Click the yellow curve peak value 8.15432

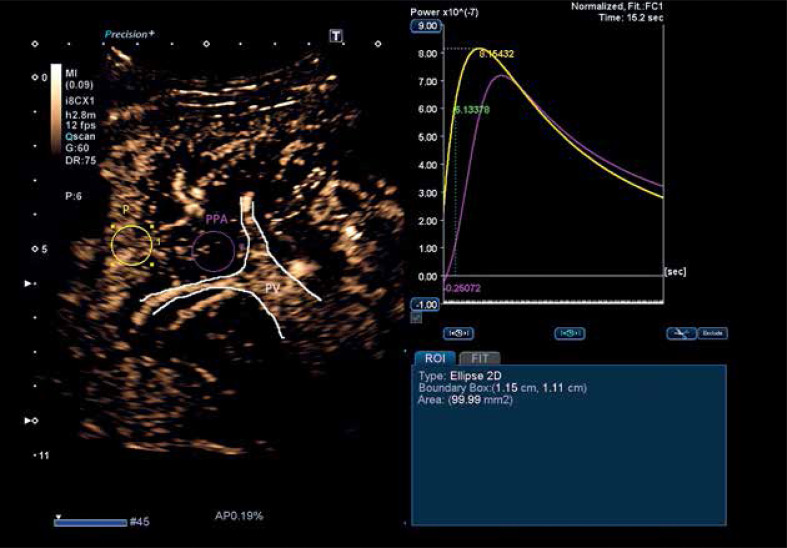point(496,54)
